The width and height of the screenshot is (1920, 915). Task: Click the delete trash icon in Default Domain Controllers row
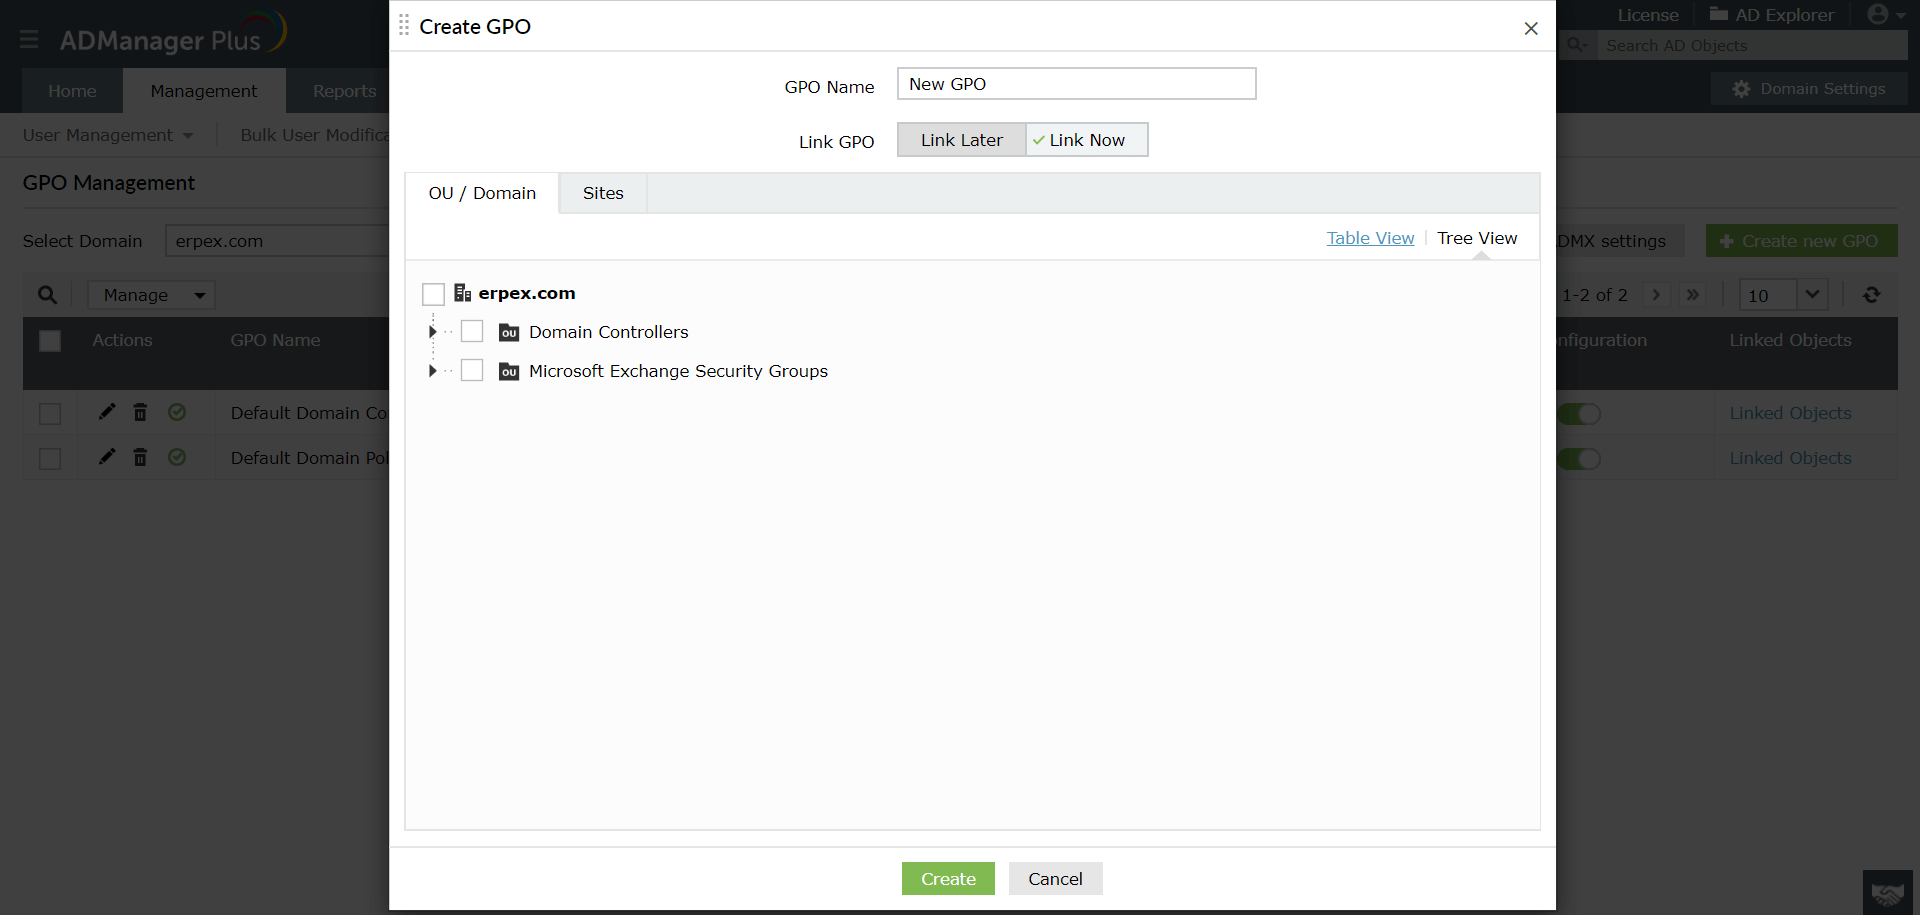click(x=141, y=412)
